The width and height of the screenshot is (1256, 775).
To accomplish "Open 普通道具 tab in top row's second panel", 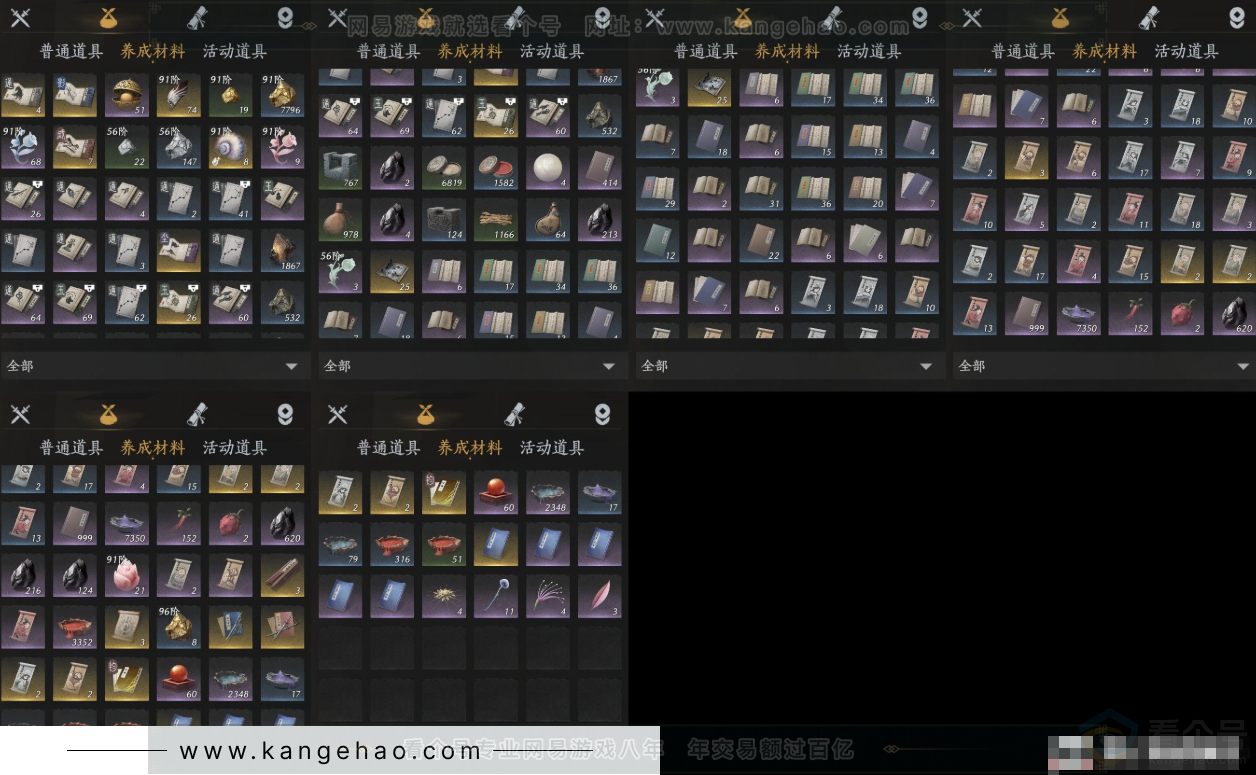I will click(388, 52).
